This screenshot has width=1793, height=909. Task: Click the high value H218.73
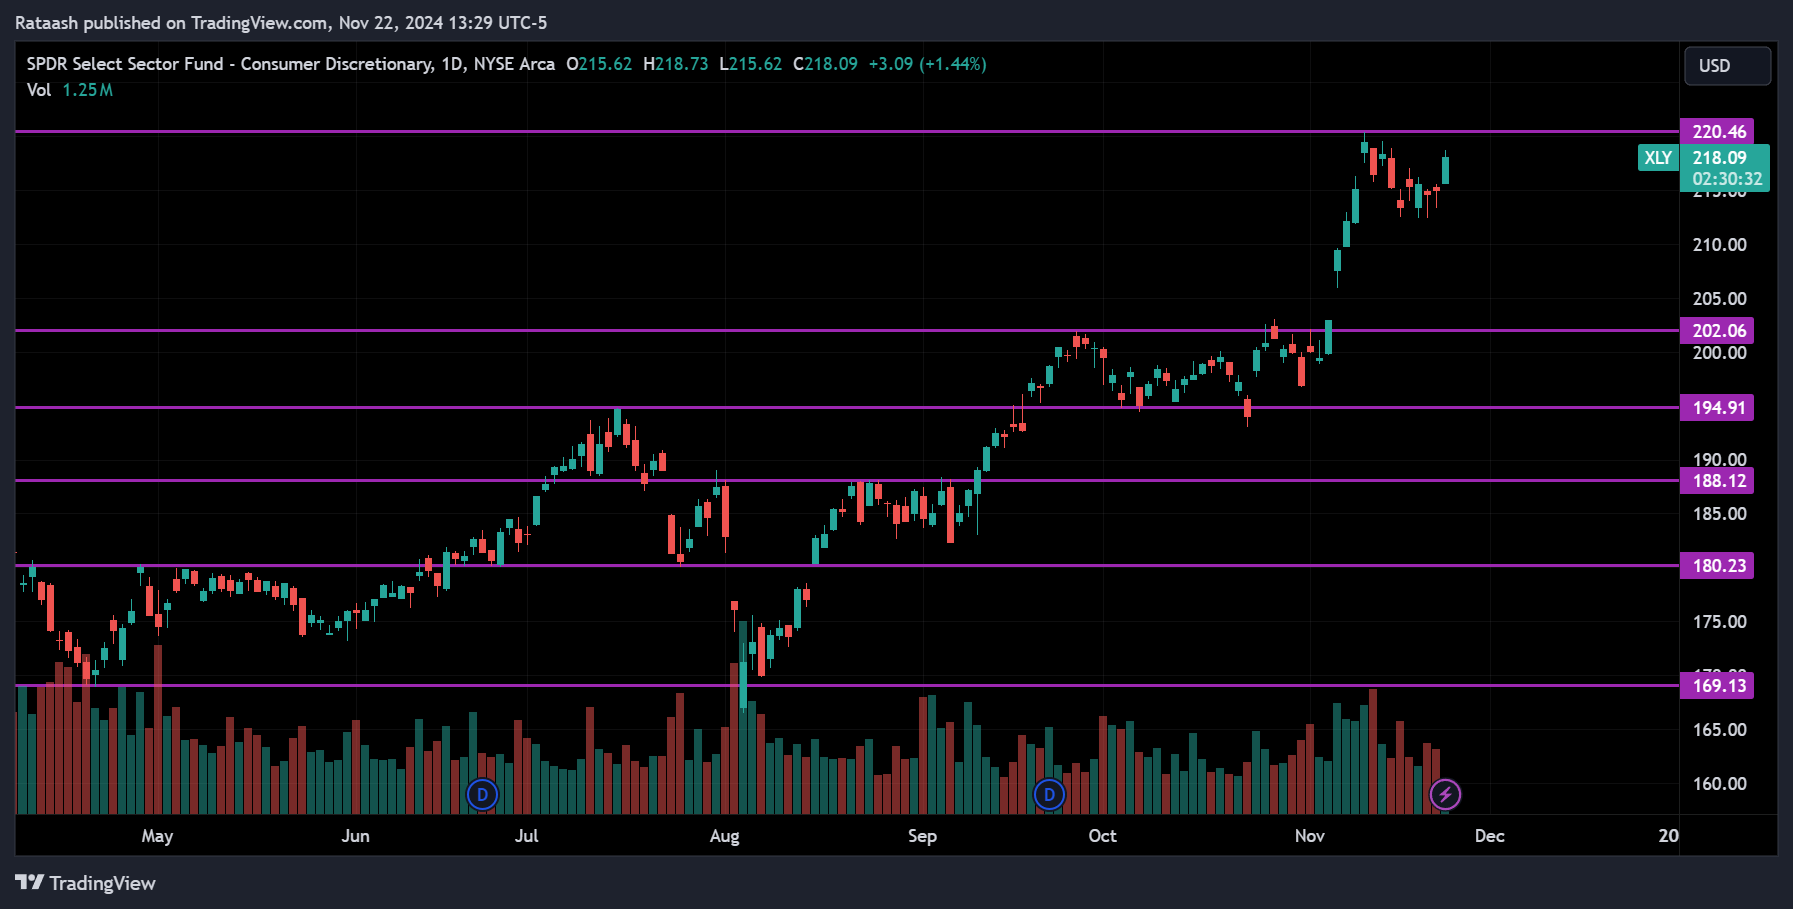(675, 64)
